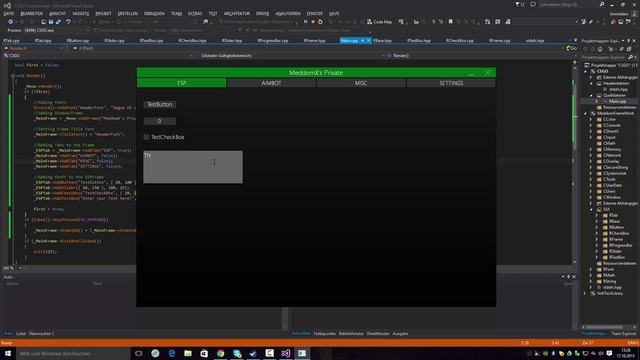Click Home icon in solution explorer toolbar
This screenshot has height=360, width=640.
pos(600,49)
